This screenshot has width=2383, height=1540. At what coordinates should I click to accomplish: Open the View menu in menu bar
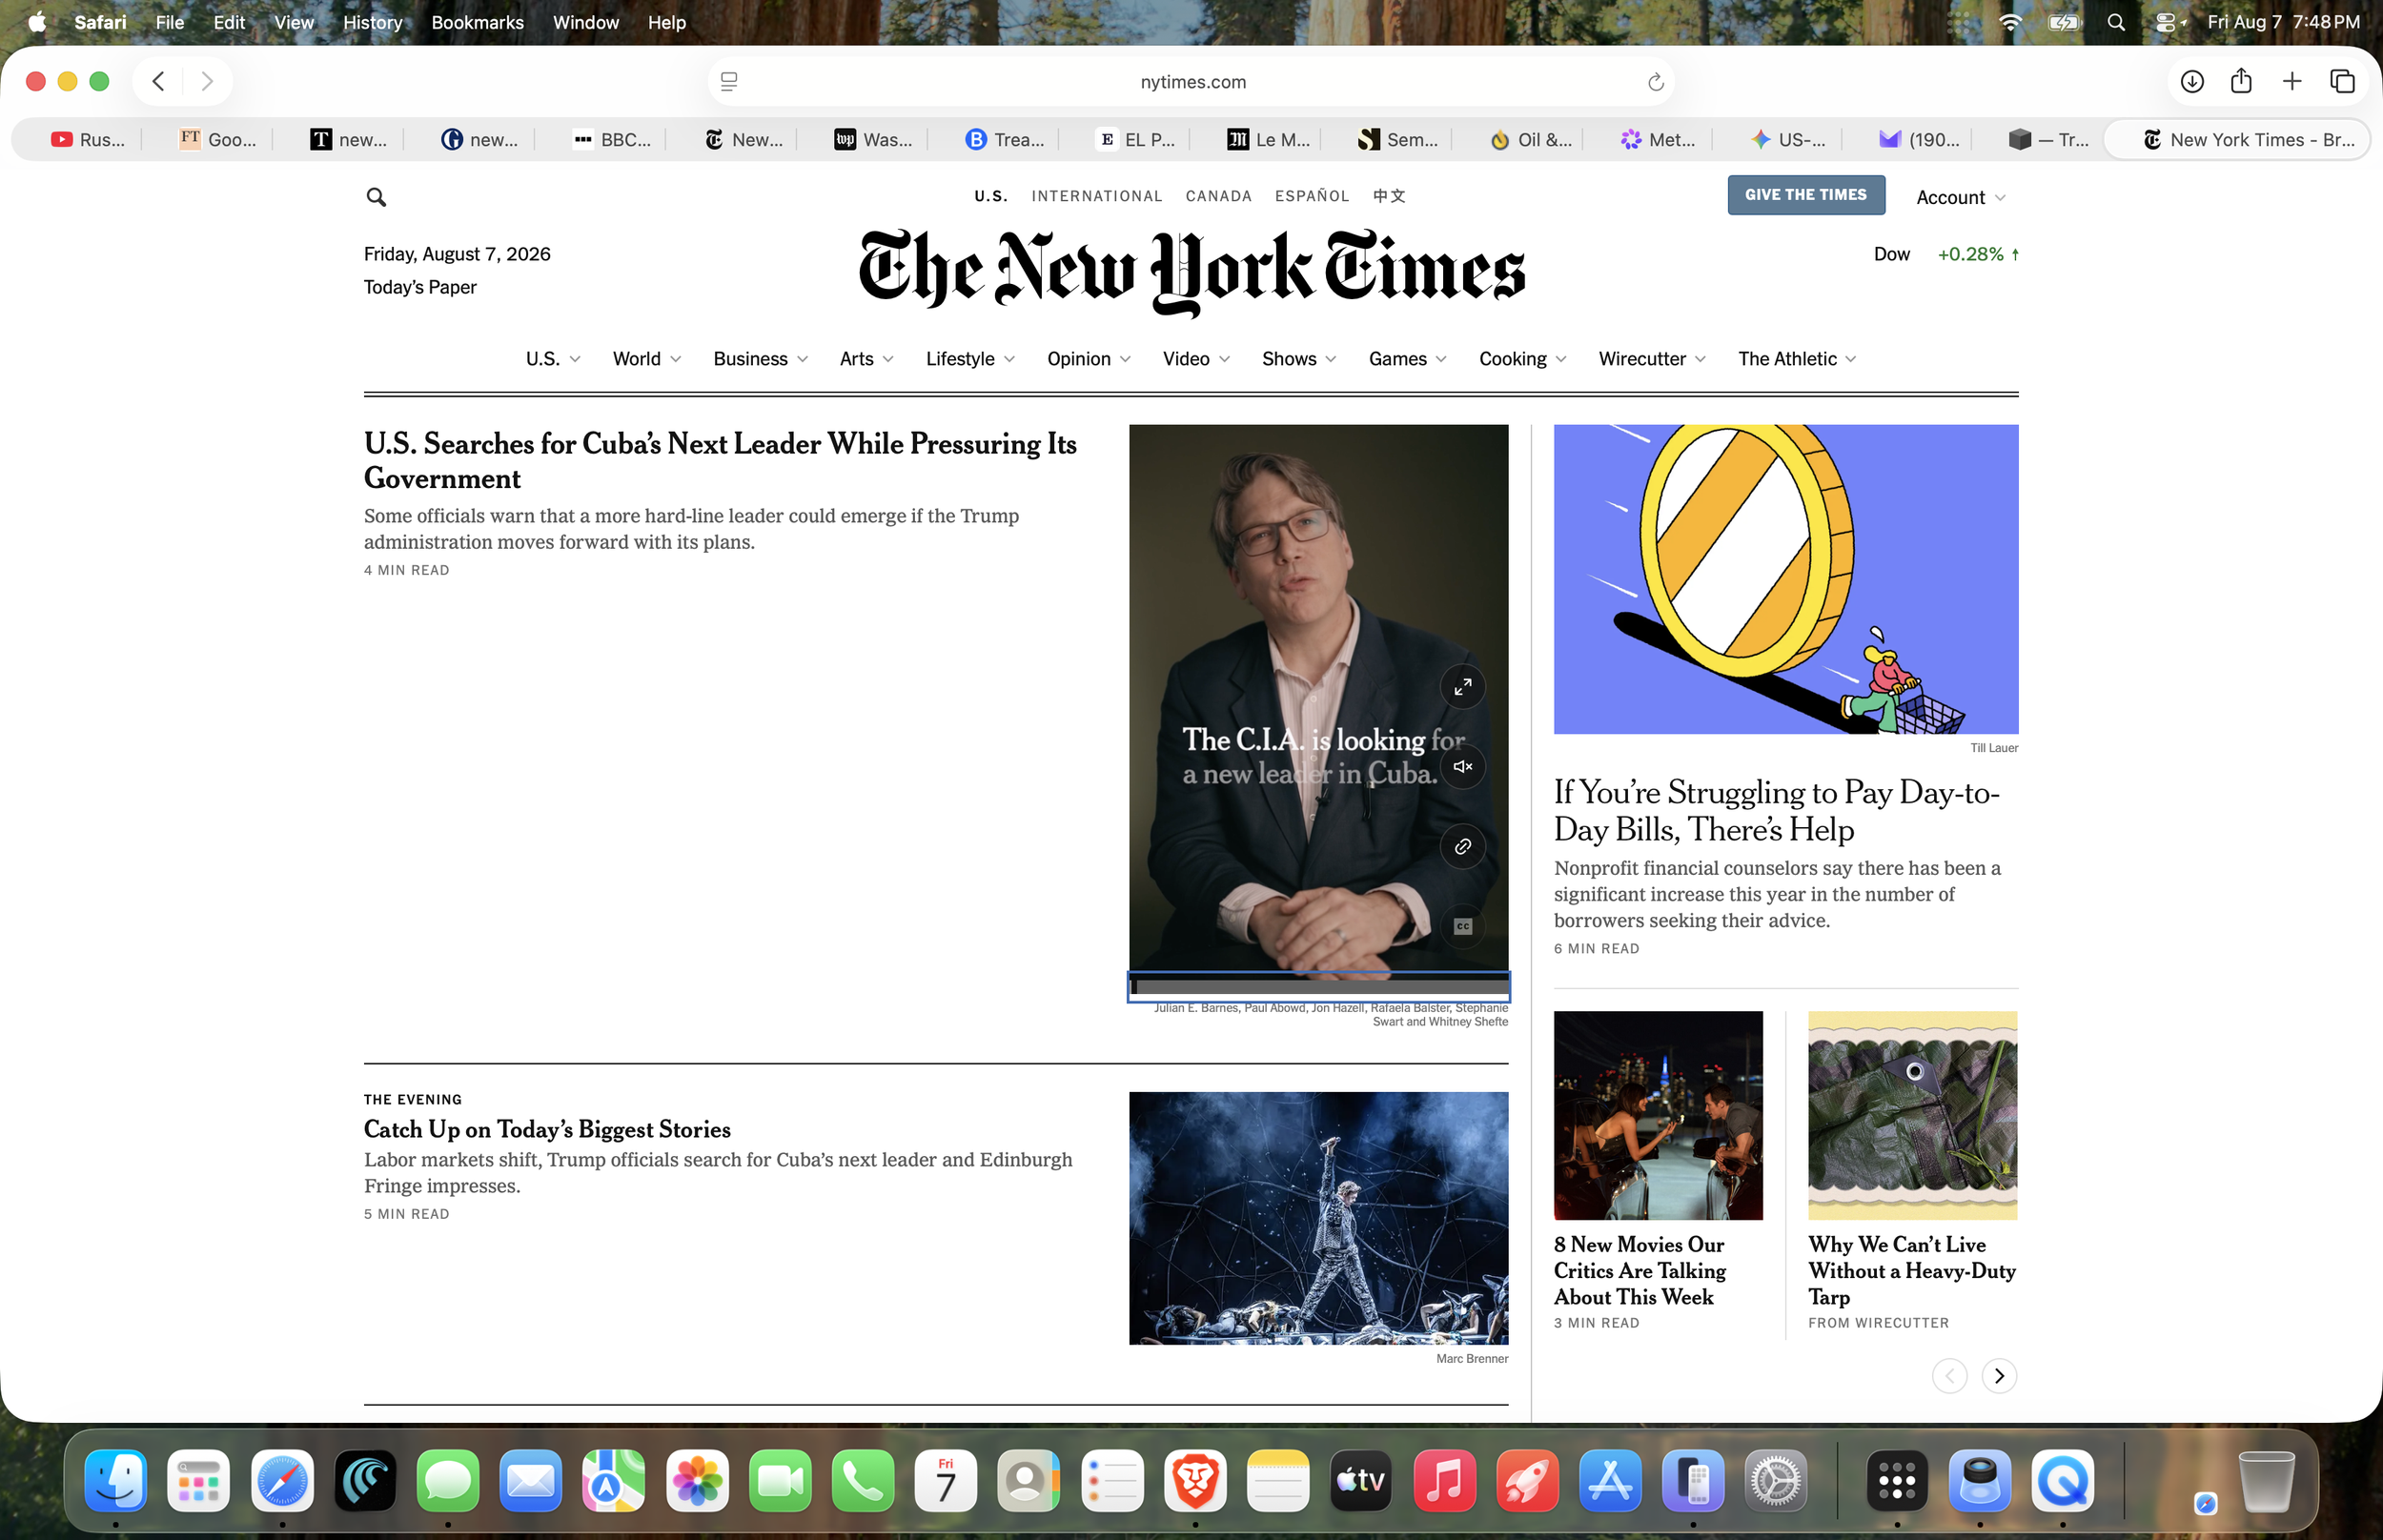(x=294, y=22)
